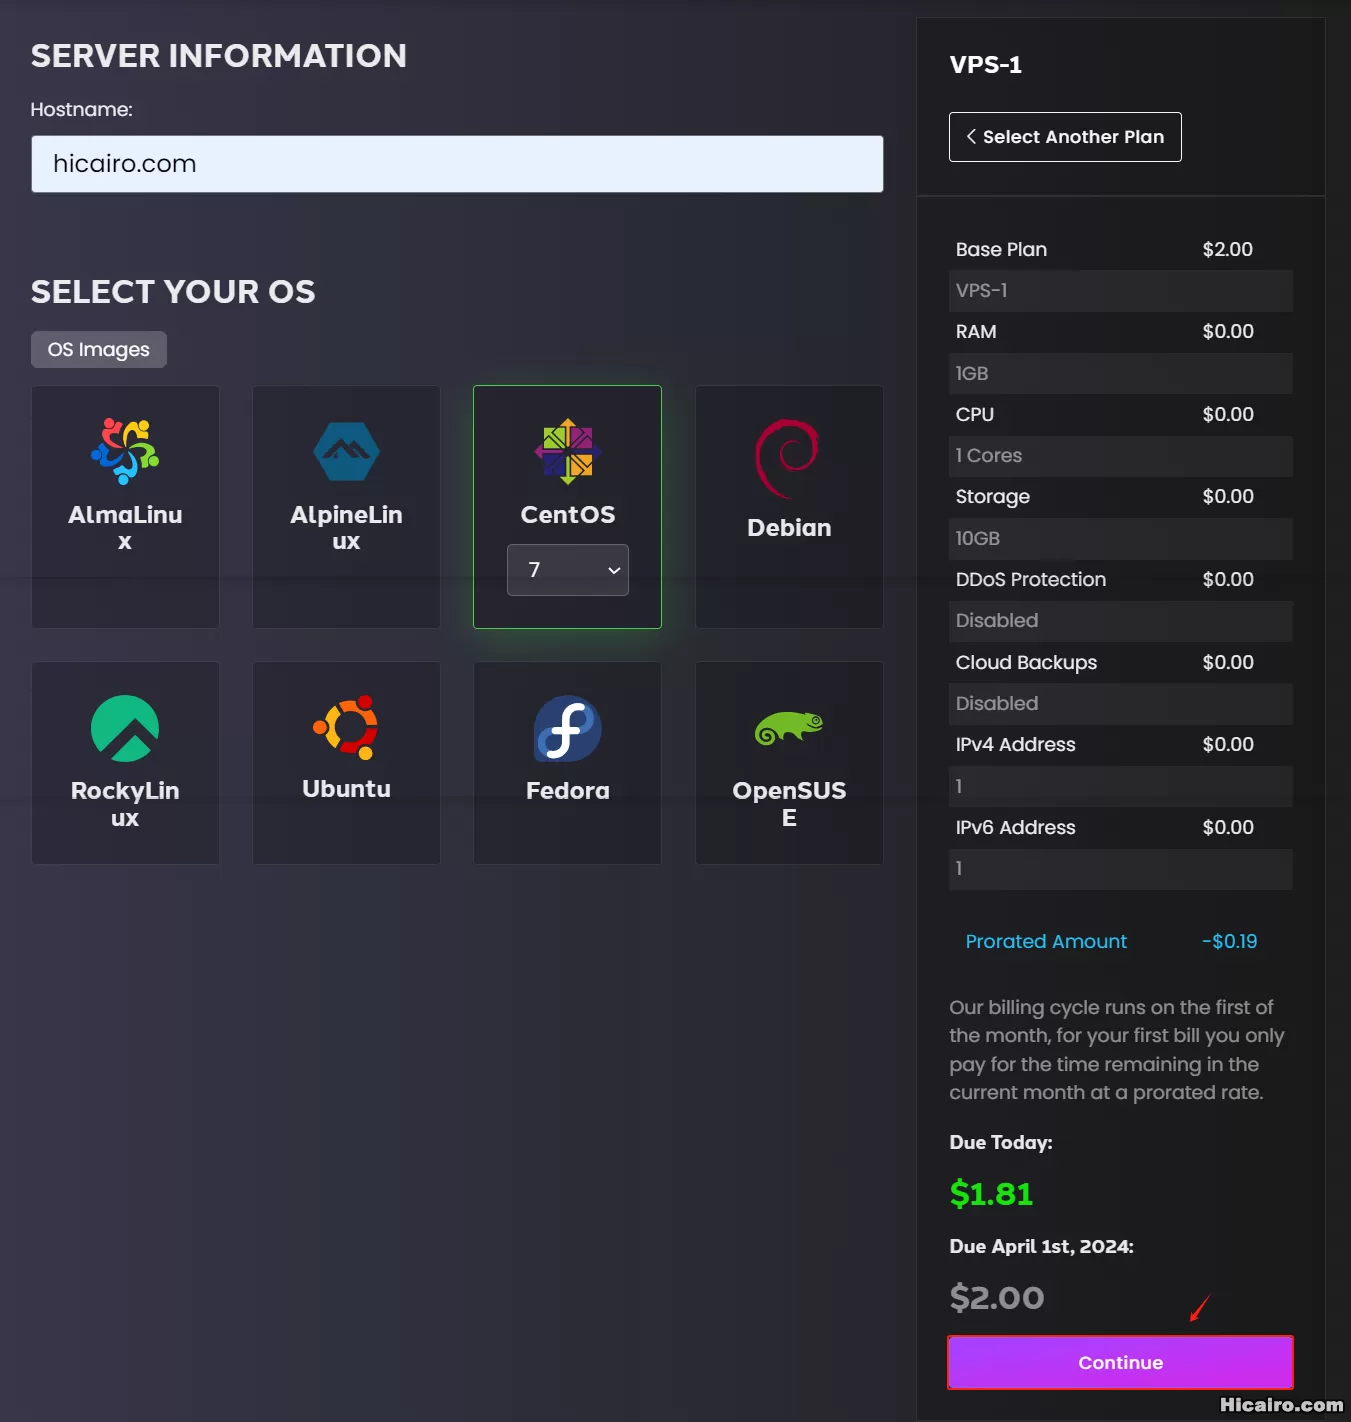Click the VPS-1 plan heading
Image resolution: width=1351 pixels, height=1422 pixels.
(x=985, y=65)
